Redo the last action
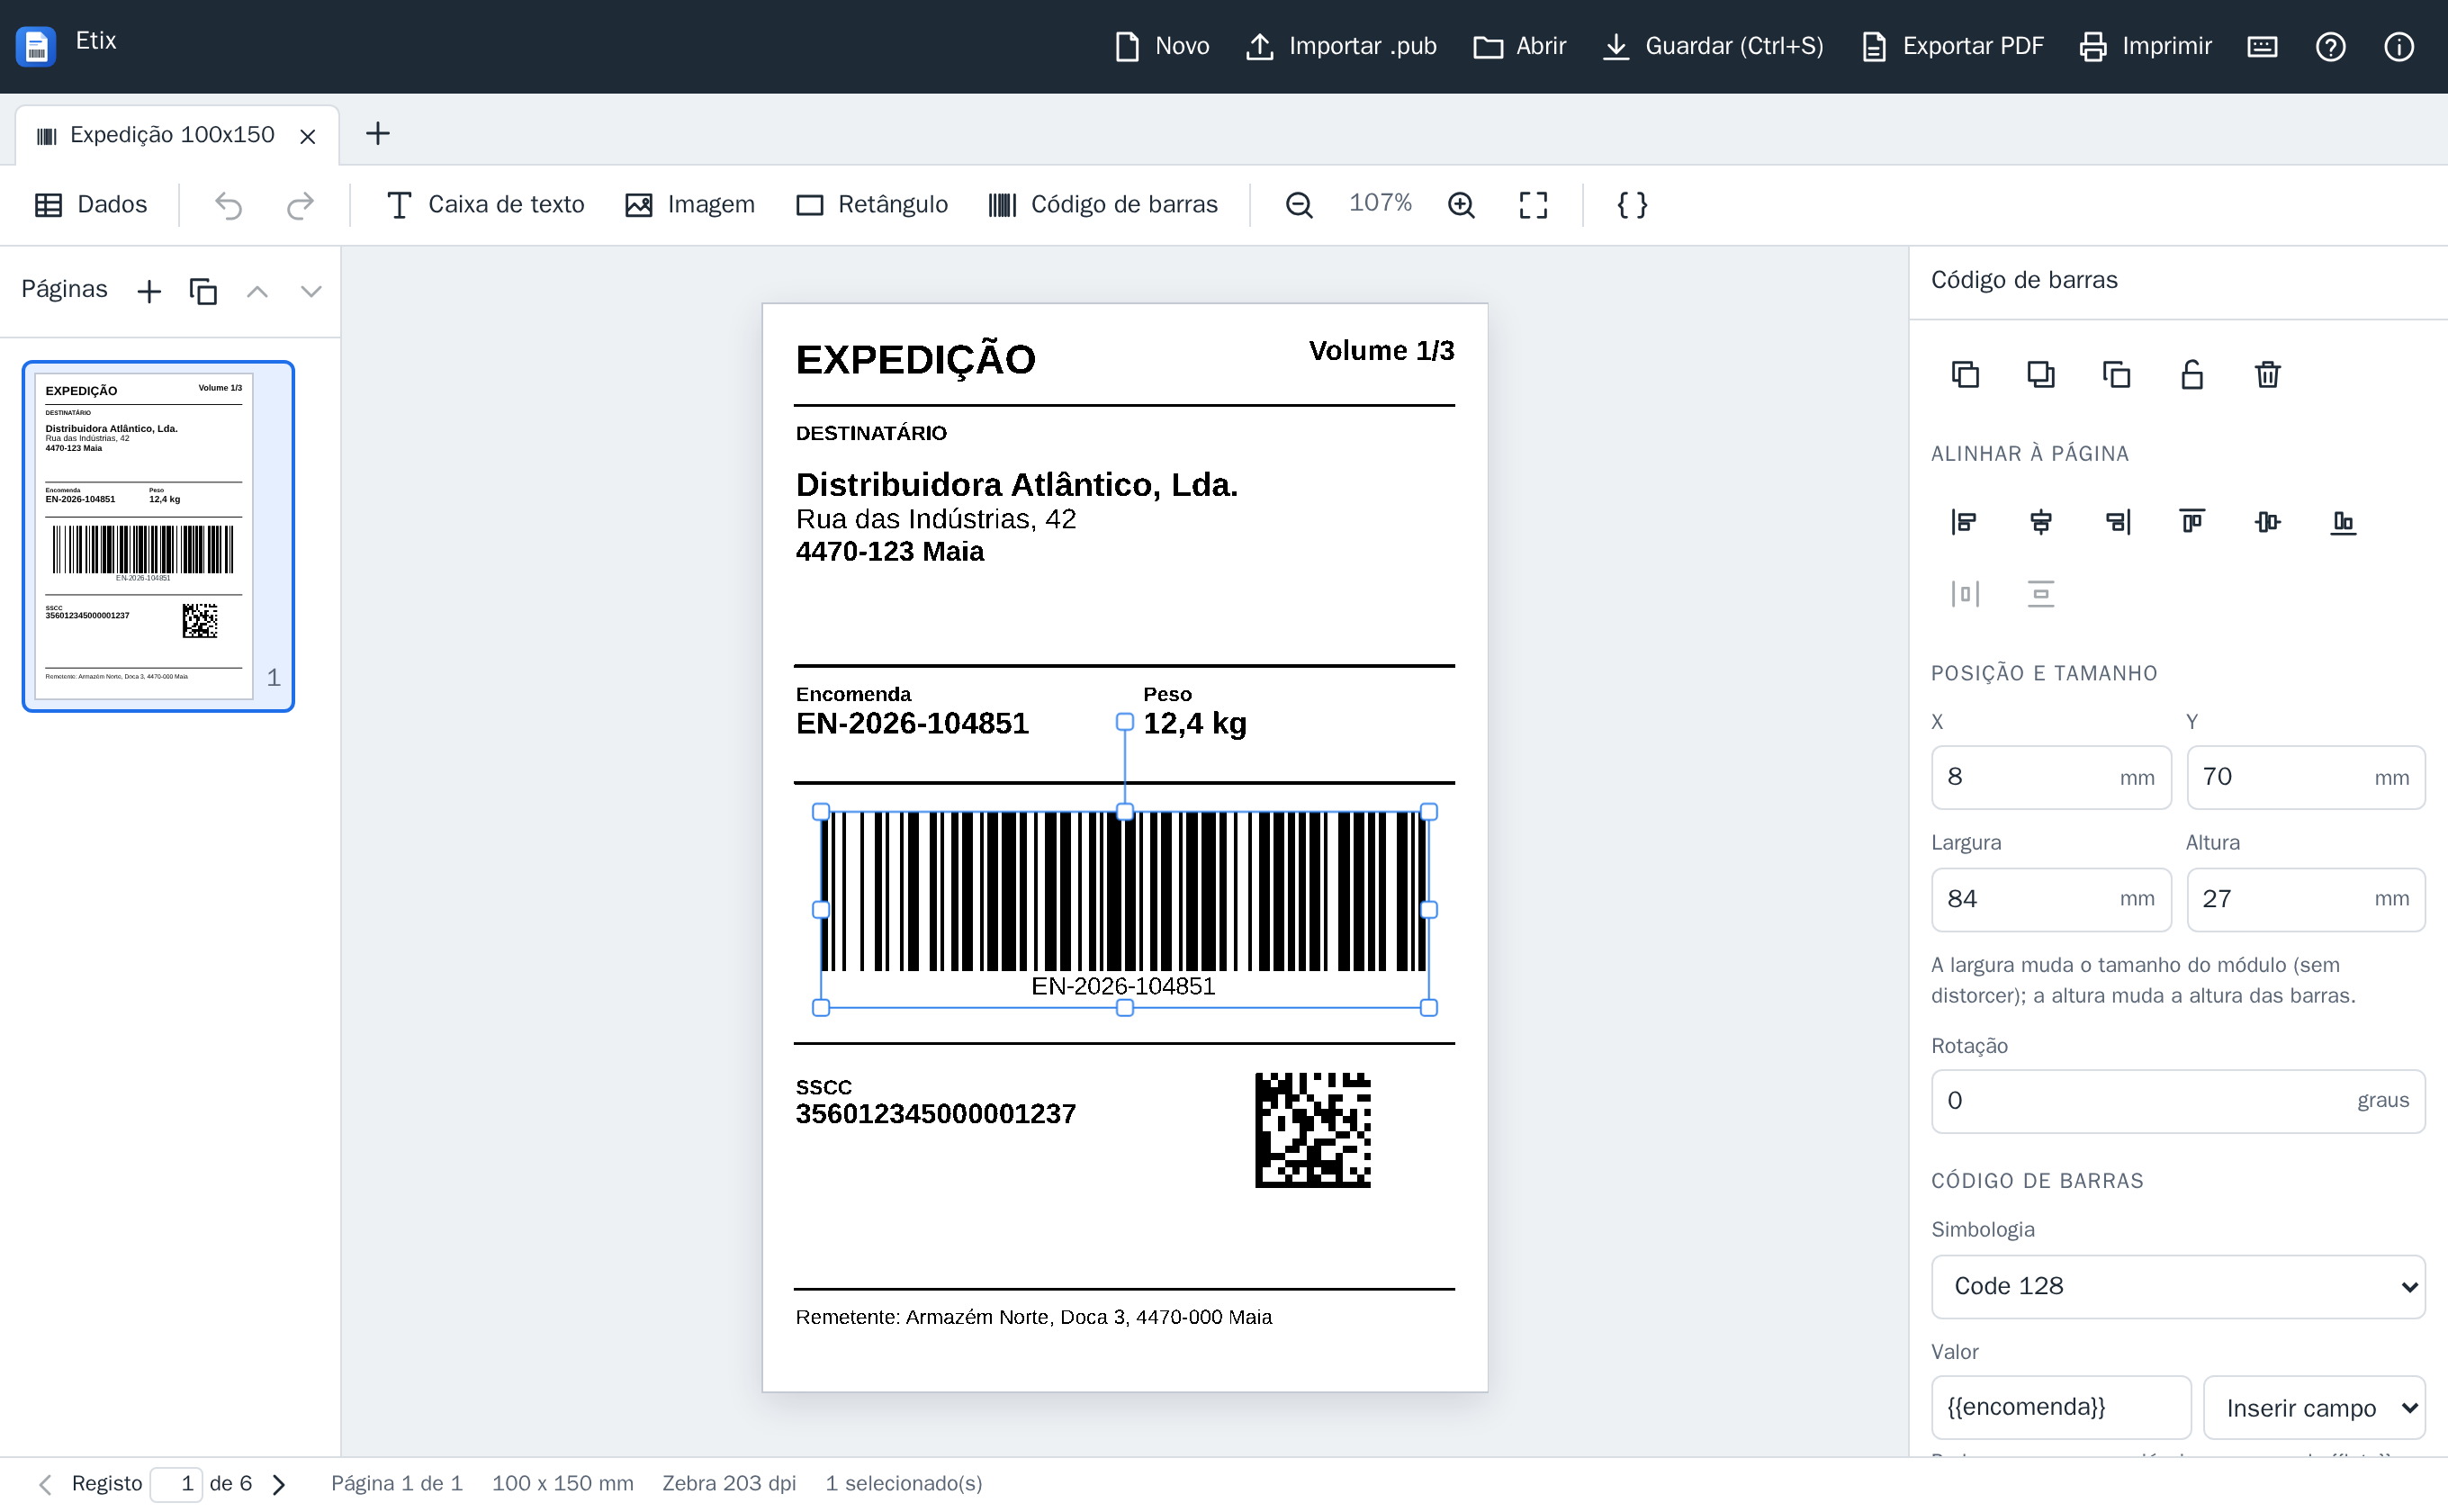This screenshot has width=2448, height=1512. click(300, 205)
